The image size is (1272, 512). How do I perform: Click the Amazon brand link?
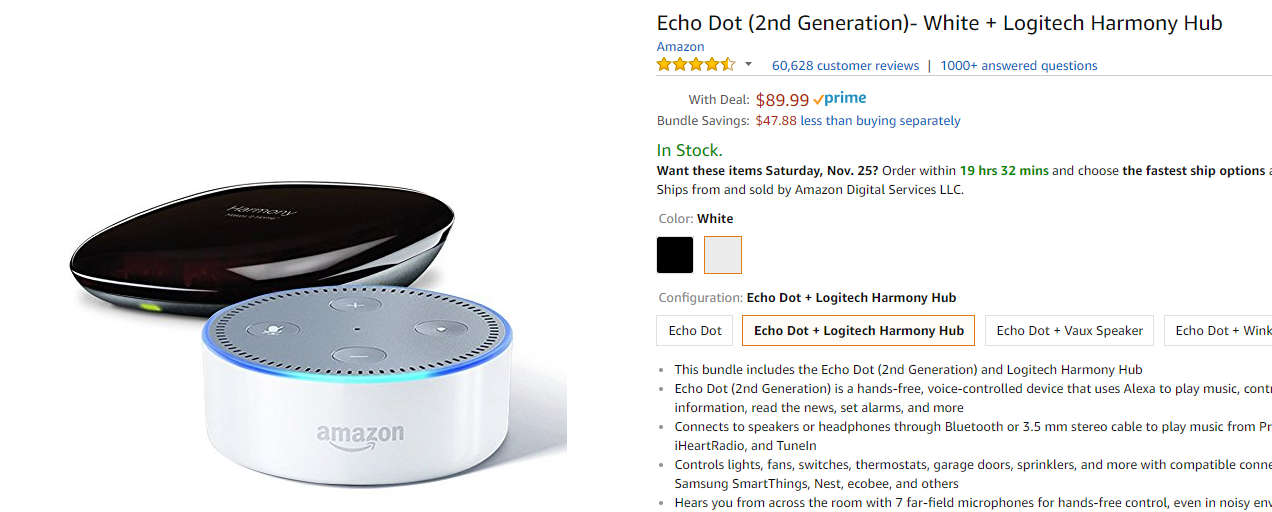click(x=680, y=47)
